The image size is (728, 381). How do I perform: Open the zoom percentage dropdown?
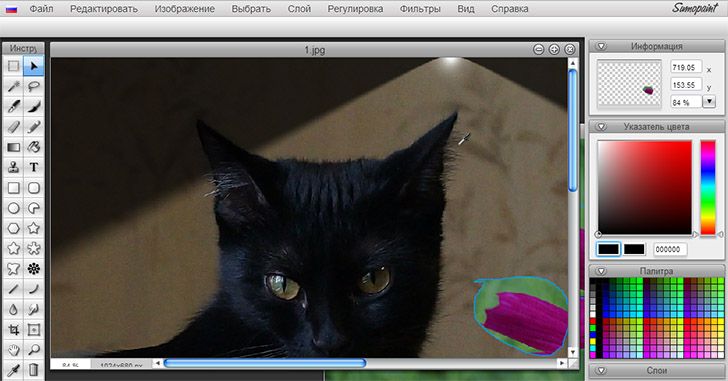pyautogui.click(x=709, y=102)
